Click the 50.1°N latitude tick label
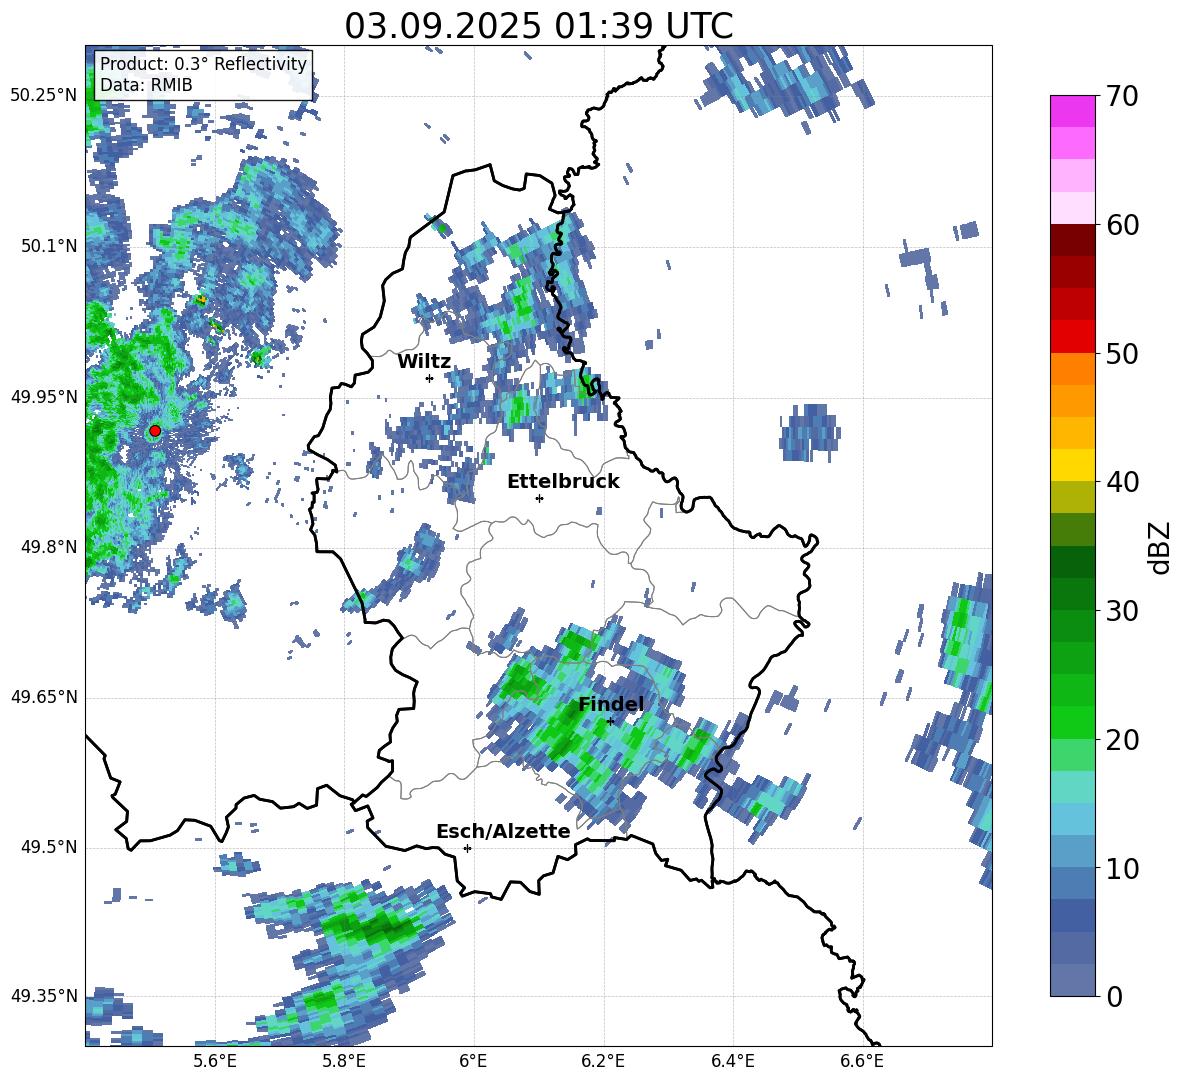Image resolution: width=1184 pixels, height=1081 pixels. (x=50, y=246)
